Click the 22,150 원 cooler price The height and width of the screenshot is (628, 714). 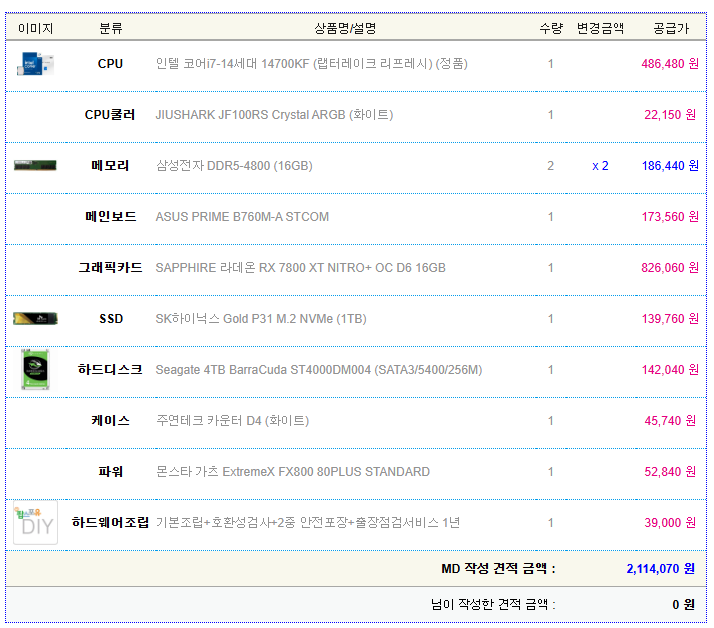point(670,115)
